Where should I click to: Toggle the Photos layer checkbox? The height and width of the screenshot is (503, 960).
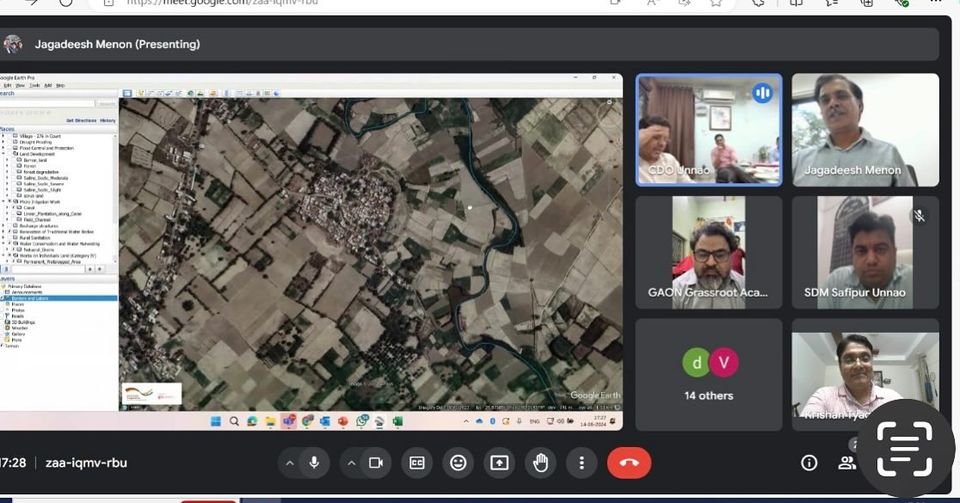coord(2,310)
